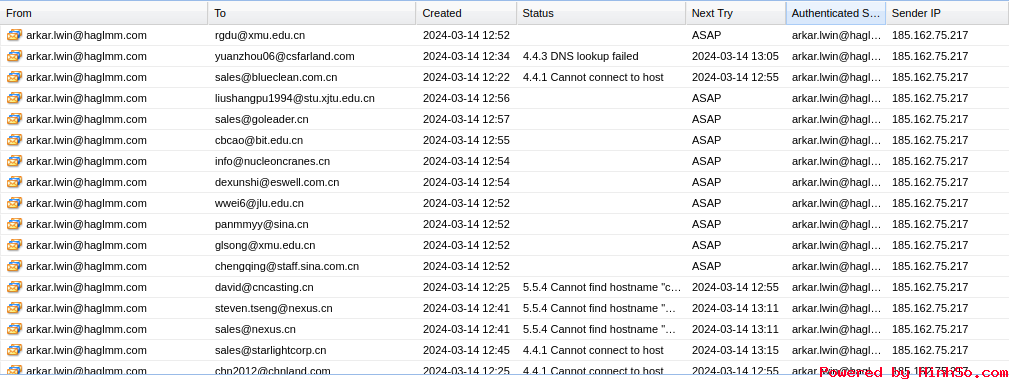The image size is (1009, 379).
Task: Click mail icon for yuanzhou06@csfarland.com row
Action: point(14,56)
